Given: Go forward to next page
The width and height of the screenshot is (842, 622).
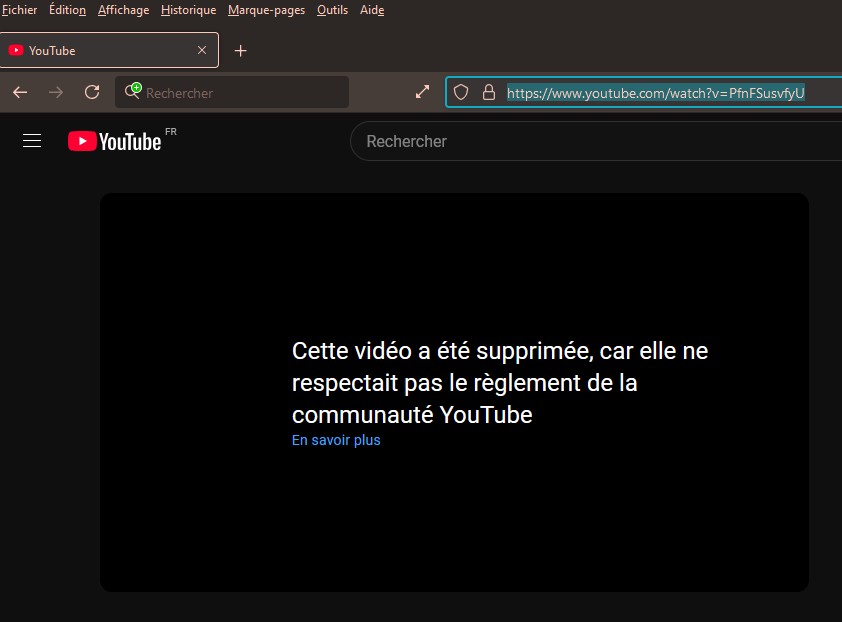Looking at the screenshot, I should point(56,92).
